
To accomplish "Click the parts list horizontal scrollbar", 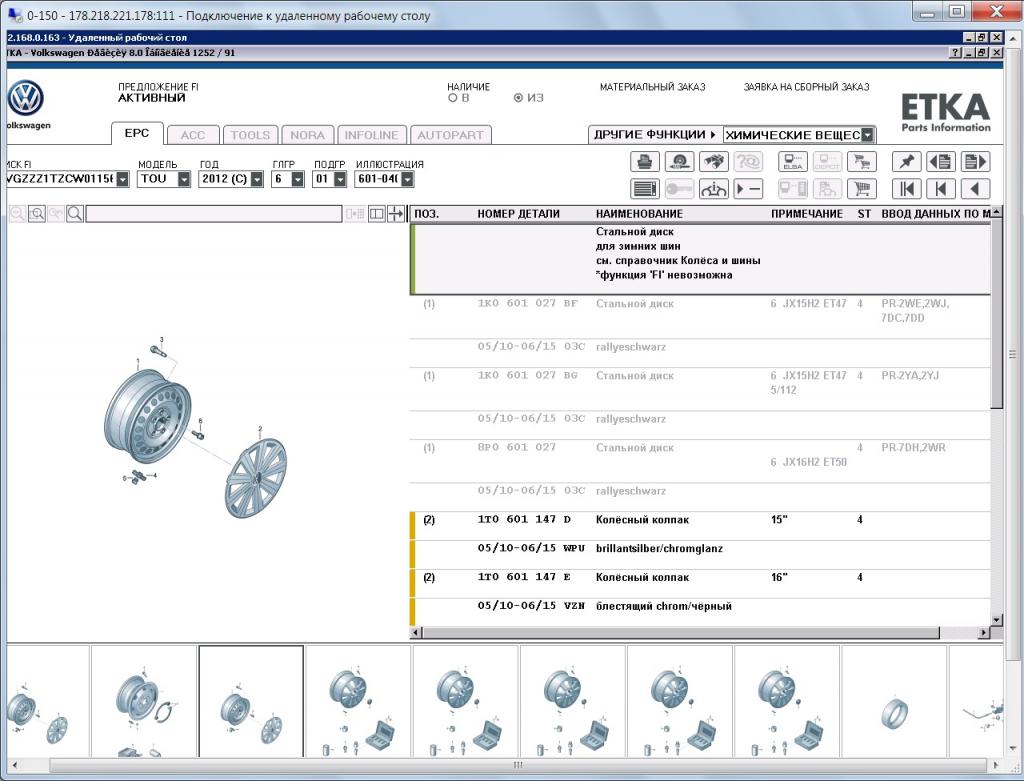I will [699, 632].
